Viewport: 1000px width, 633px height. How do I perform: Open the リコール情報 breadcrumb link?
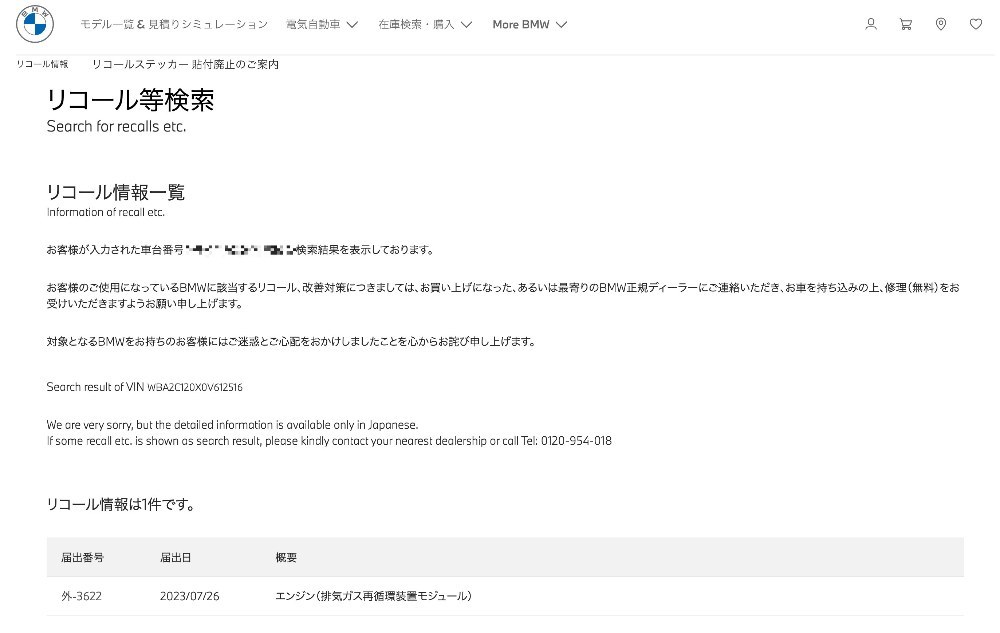(42, 64)
